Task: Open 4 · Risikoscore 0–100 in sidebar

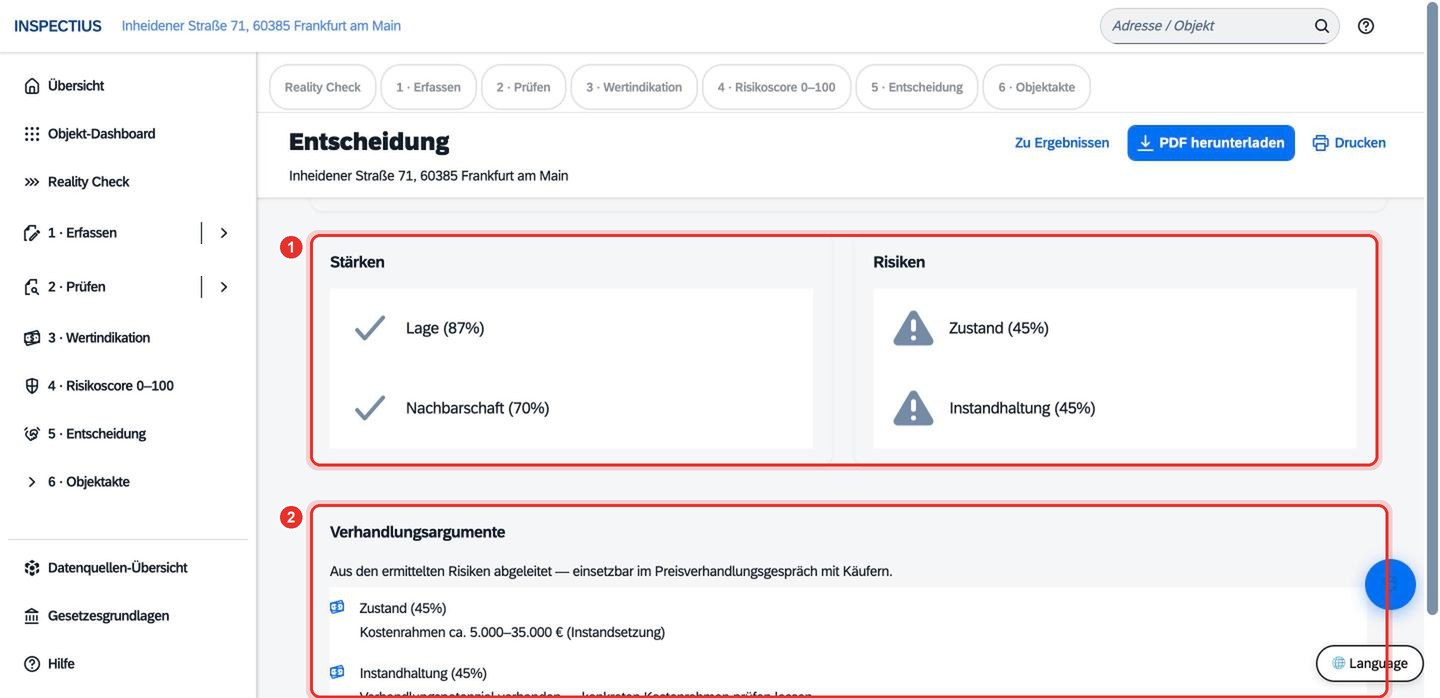Action: point(111,386)
